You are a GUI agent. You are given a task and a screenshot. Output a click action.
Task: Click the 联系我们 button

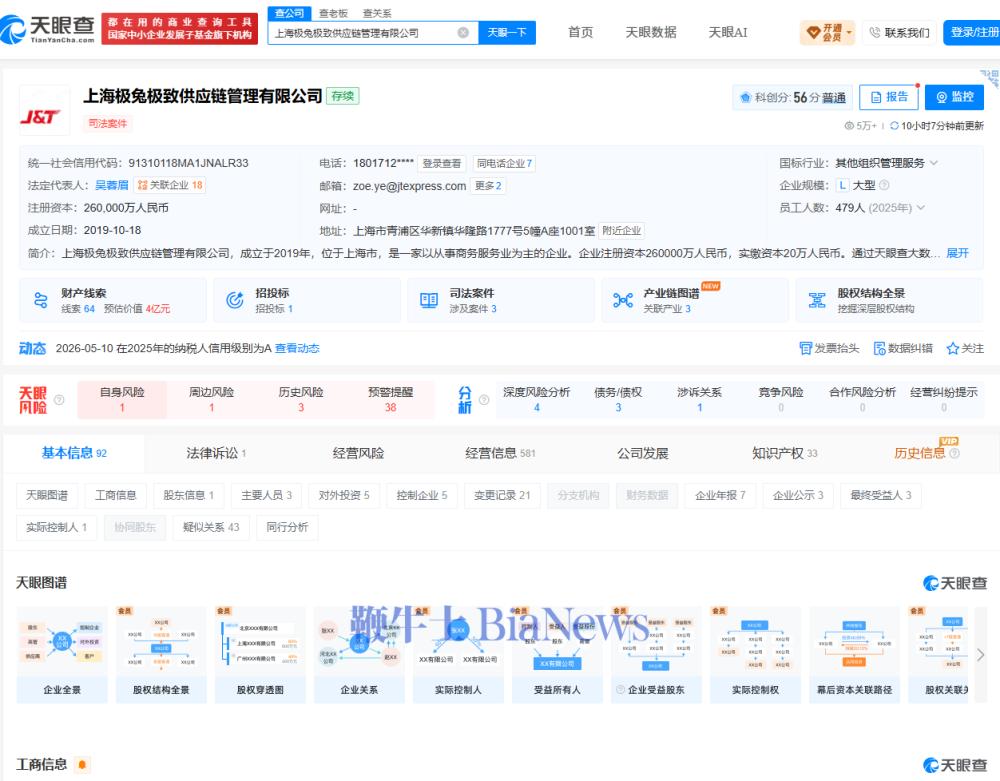[900, 33]
